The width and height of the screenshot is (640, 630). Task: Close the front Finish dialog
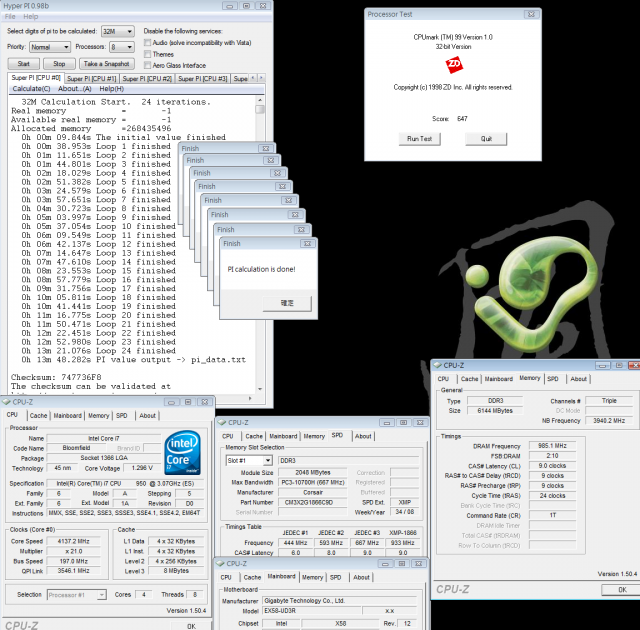coord(307,244)
